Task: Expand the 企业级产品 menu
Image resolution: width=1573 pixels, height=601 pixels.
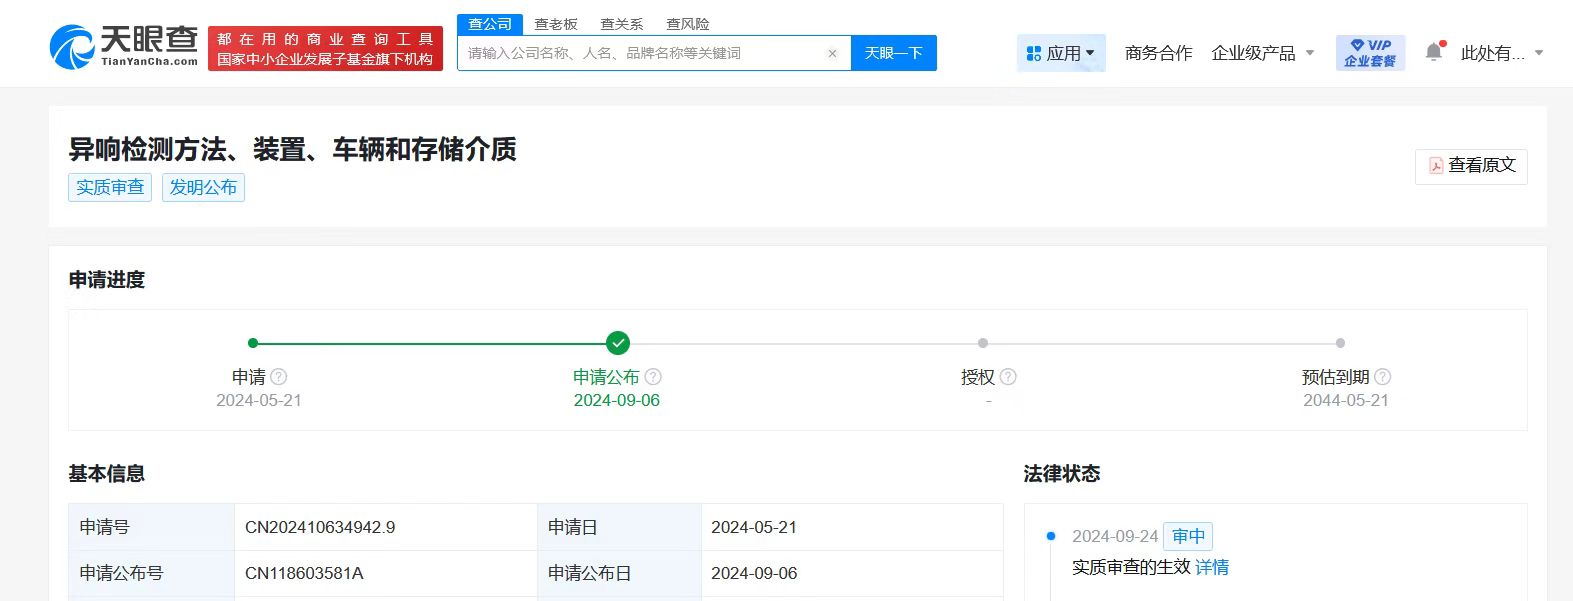Action: click(1262, 53)
